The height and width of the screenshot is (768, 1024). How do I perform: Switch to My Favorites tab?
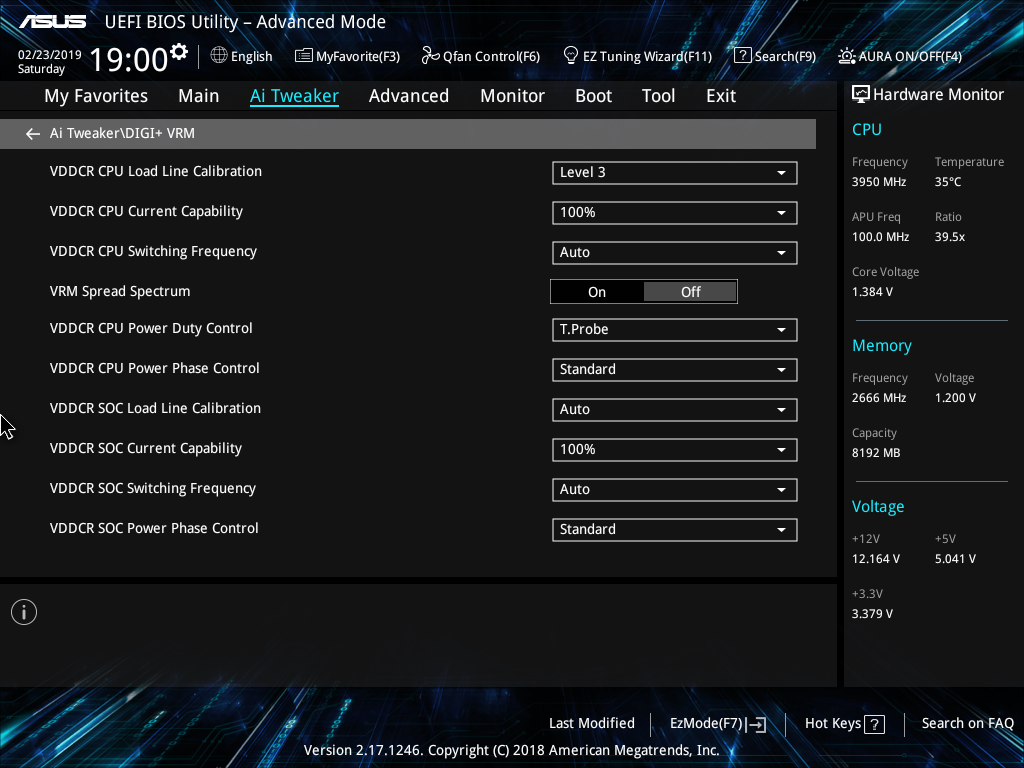96,96
